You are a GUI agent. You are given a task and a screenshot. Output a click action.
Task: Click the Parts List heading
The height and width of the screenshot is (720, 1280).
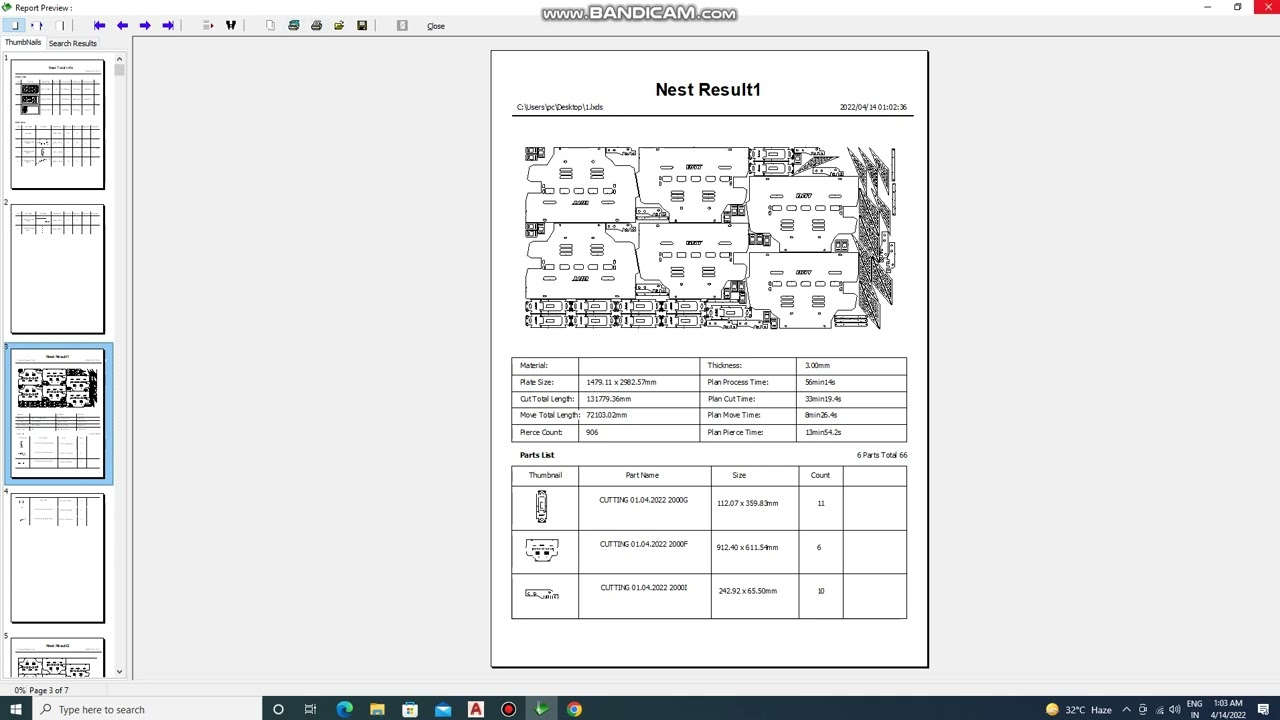click(537, 455)
